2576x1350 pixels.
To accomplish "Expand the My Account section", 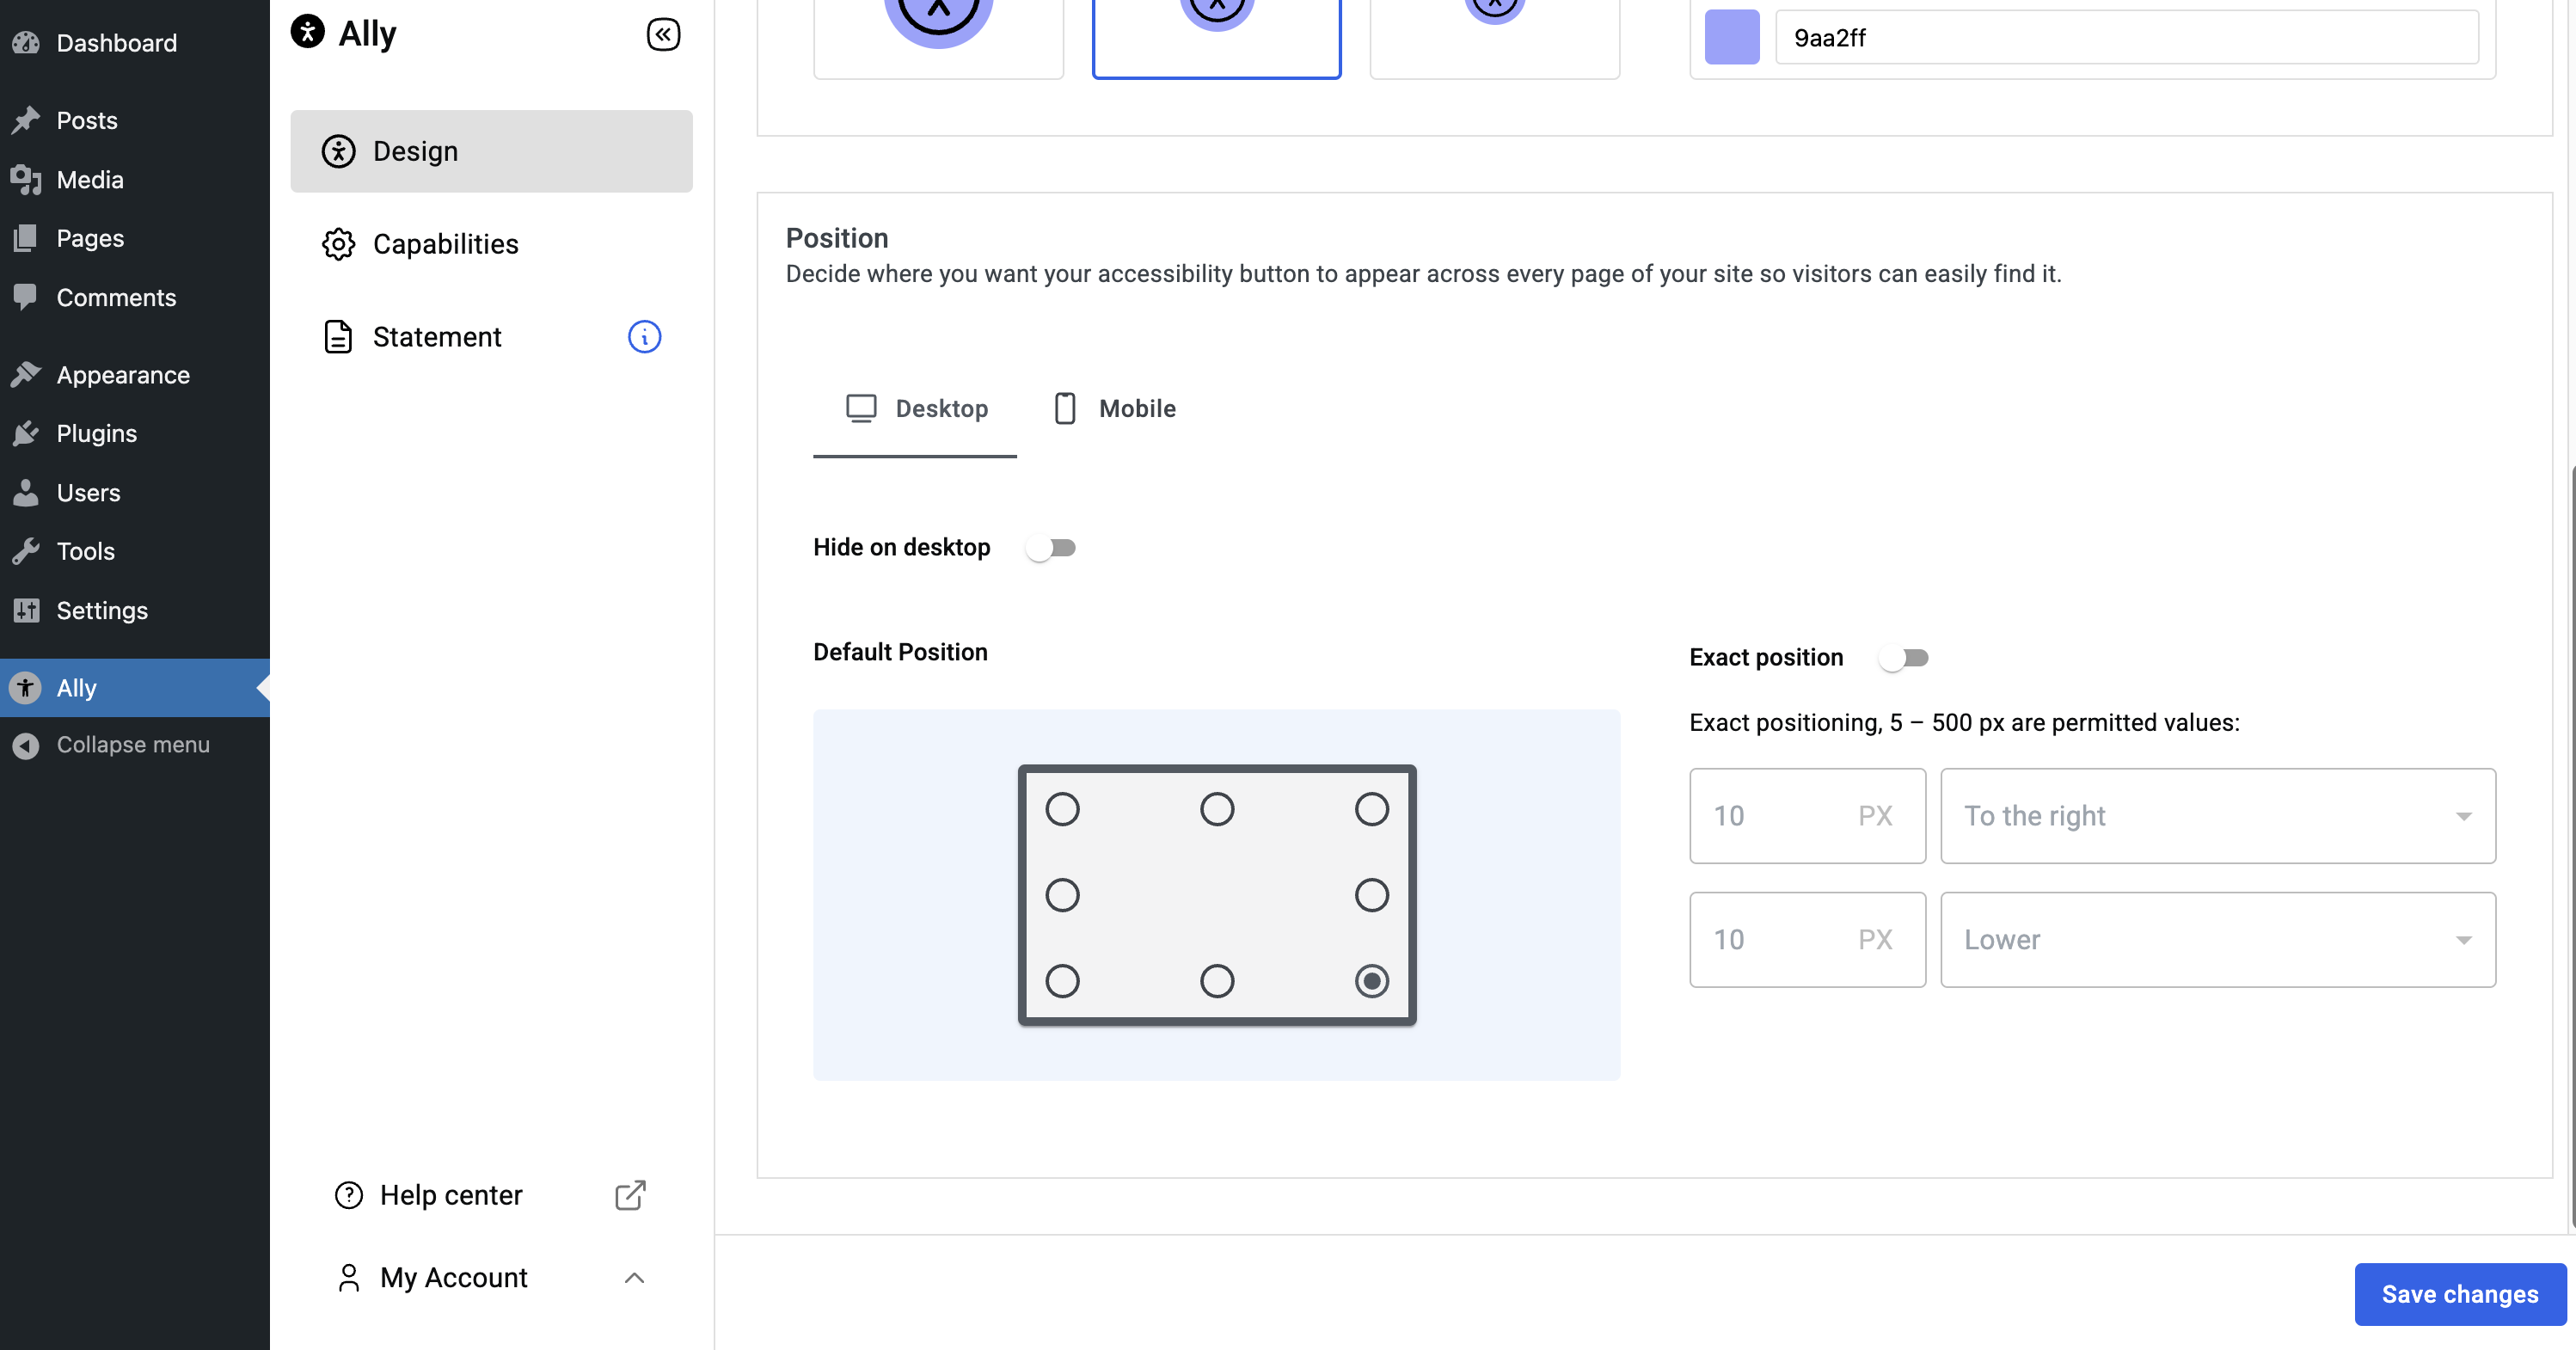I will (632, 1275).
